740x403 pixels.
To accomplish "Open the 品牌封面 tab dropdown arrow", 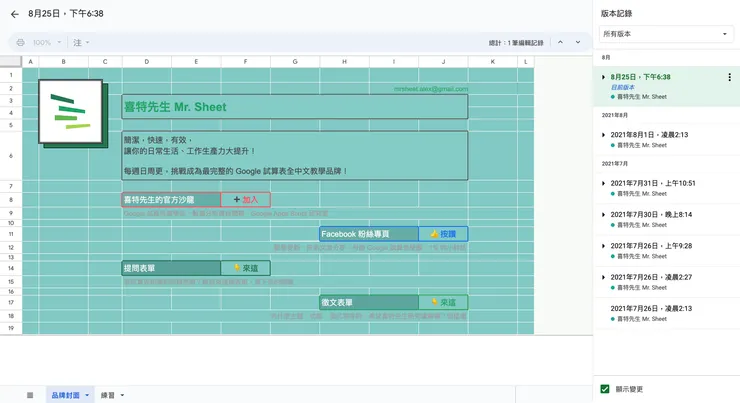I will (x=87, y=395).
